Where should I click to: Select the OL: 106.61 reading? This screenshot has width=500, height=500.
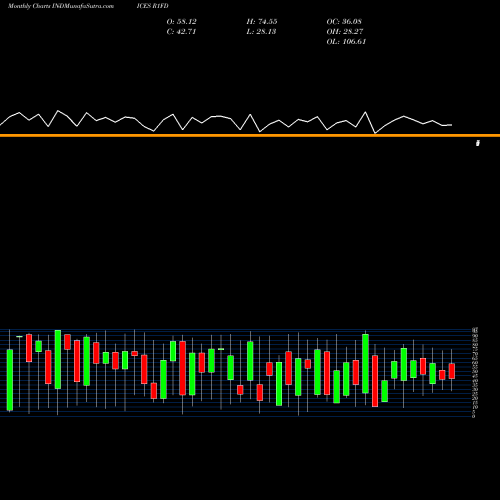tap(346, 42)
